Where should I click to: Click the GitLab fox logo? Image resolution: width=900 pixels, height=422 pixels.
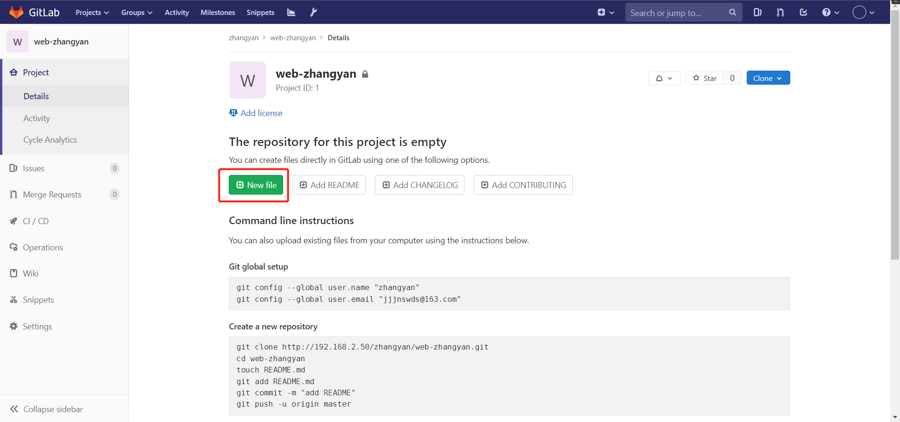(x=16, y=13)
